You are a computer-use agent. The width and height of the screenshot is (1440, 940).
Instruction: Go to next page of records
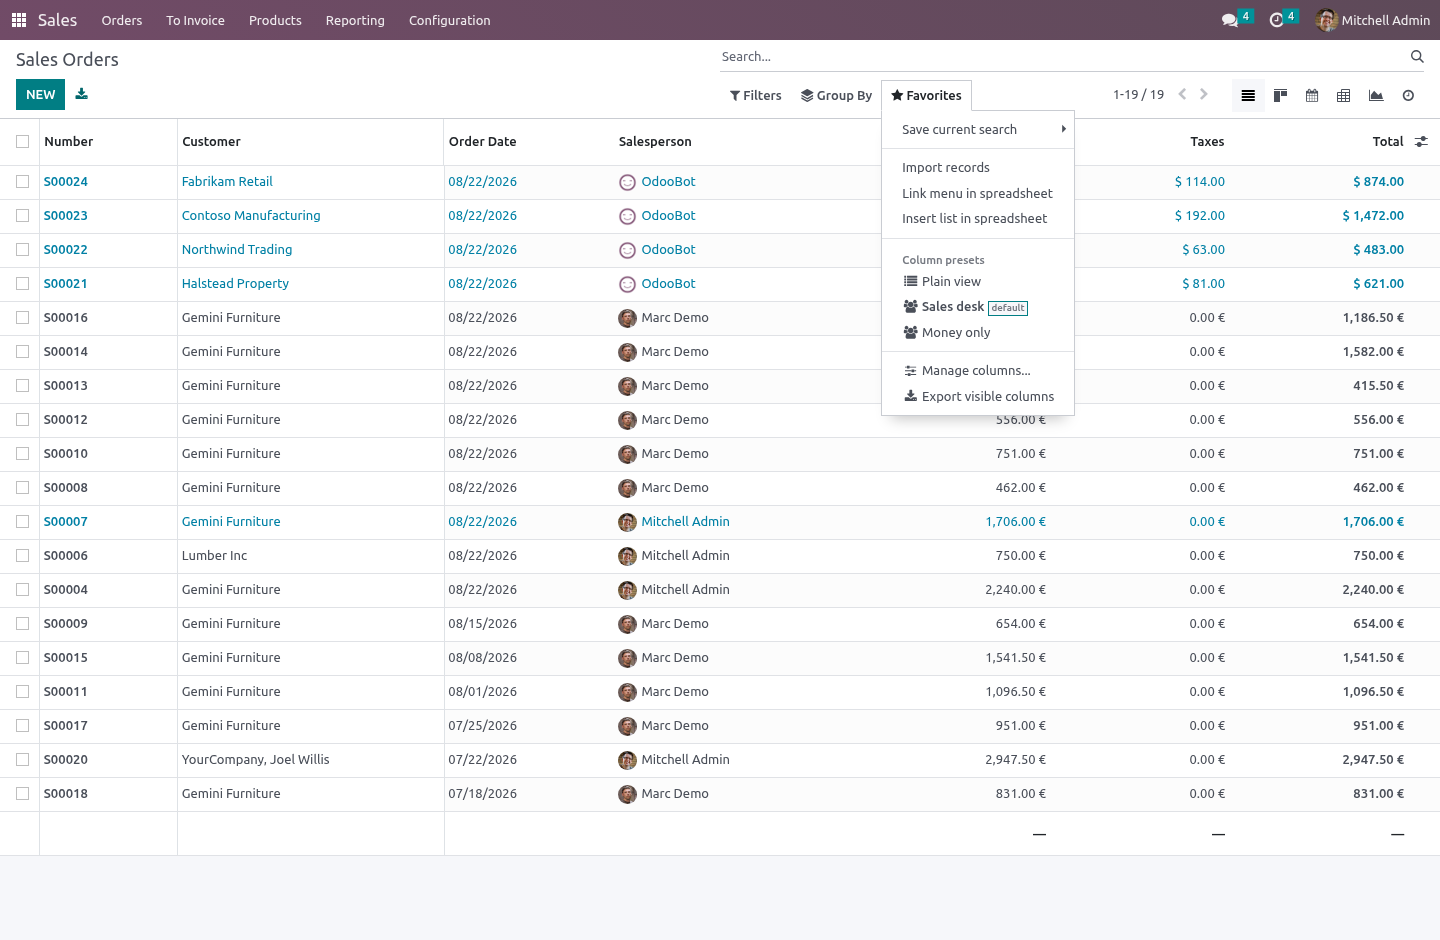(1204, 94)
